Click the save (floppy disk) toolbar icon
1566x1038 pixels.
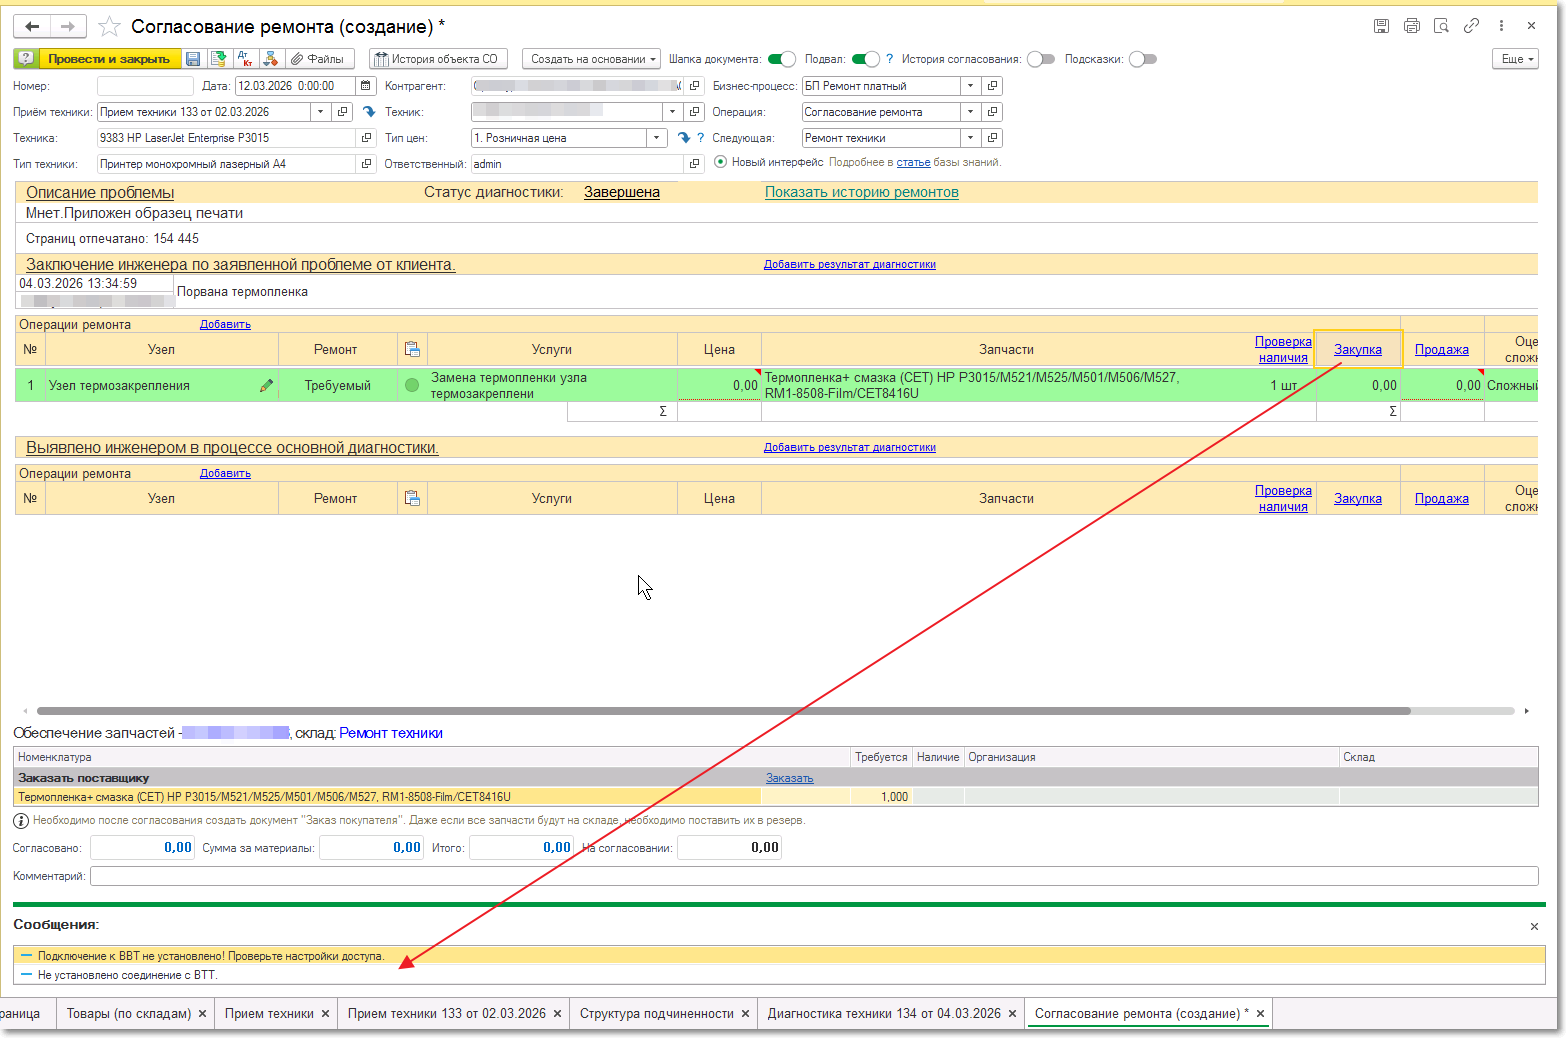pos(193,59)
